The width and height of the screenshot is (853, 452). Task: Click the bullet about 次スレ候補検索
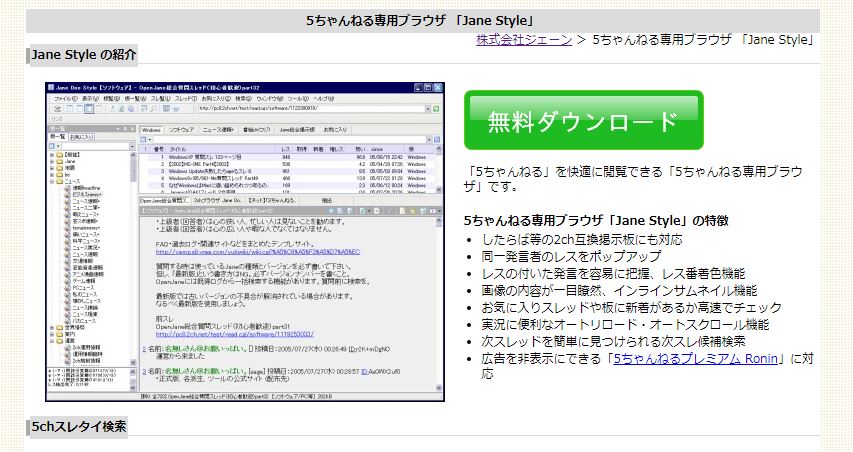613,342
